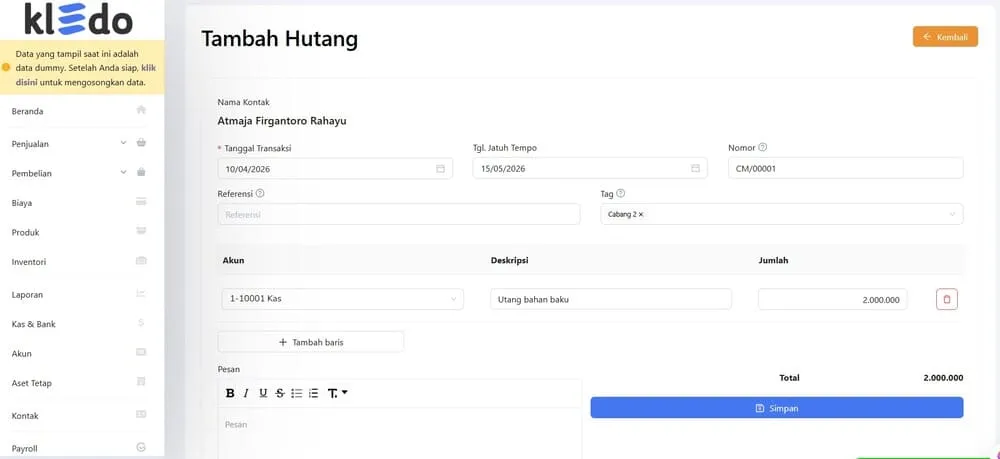Click the Produk box icon
Viewport: 1000px width, 459px height.
(x=142, y=231)
